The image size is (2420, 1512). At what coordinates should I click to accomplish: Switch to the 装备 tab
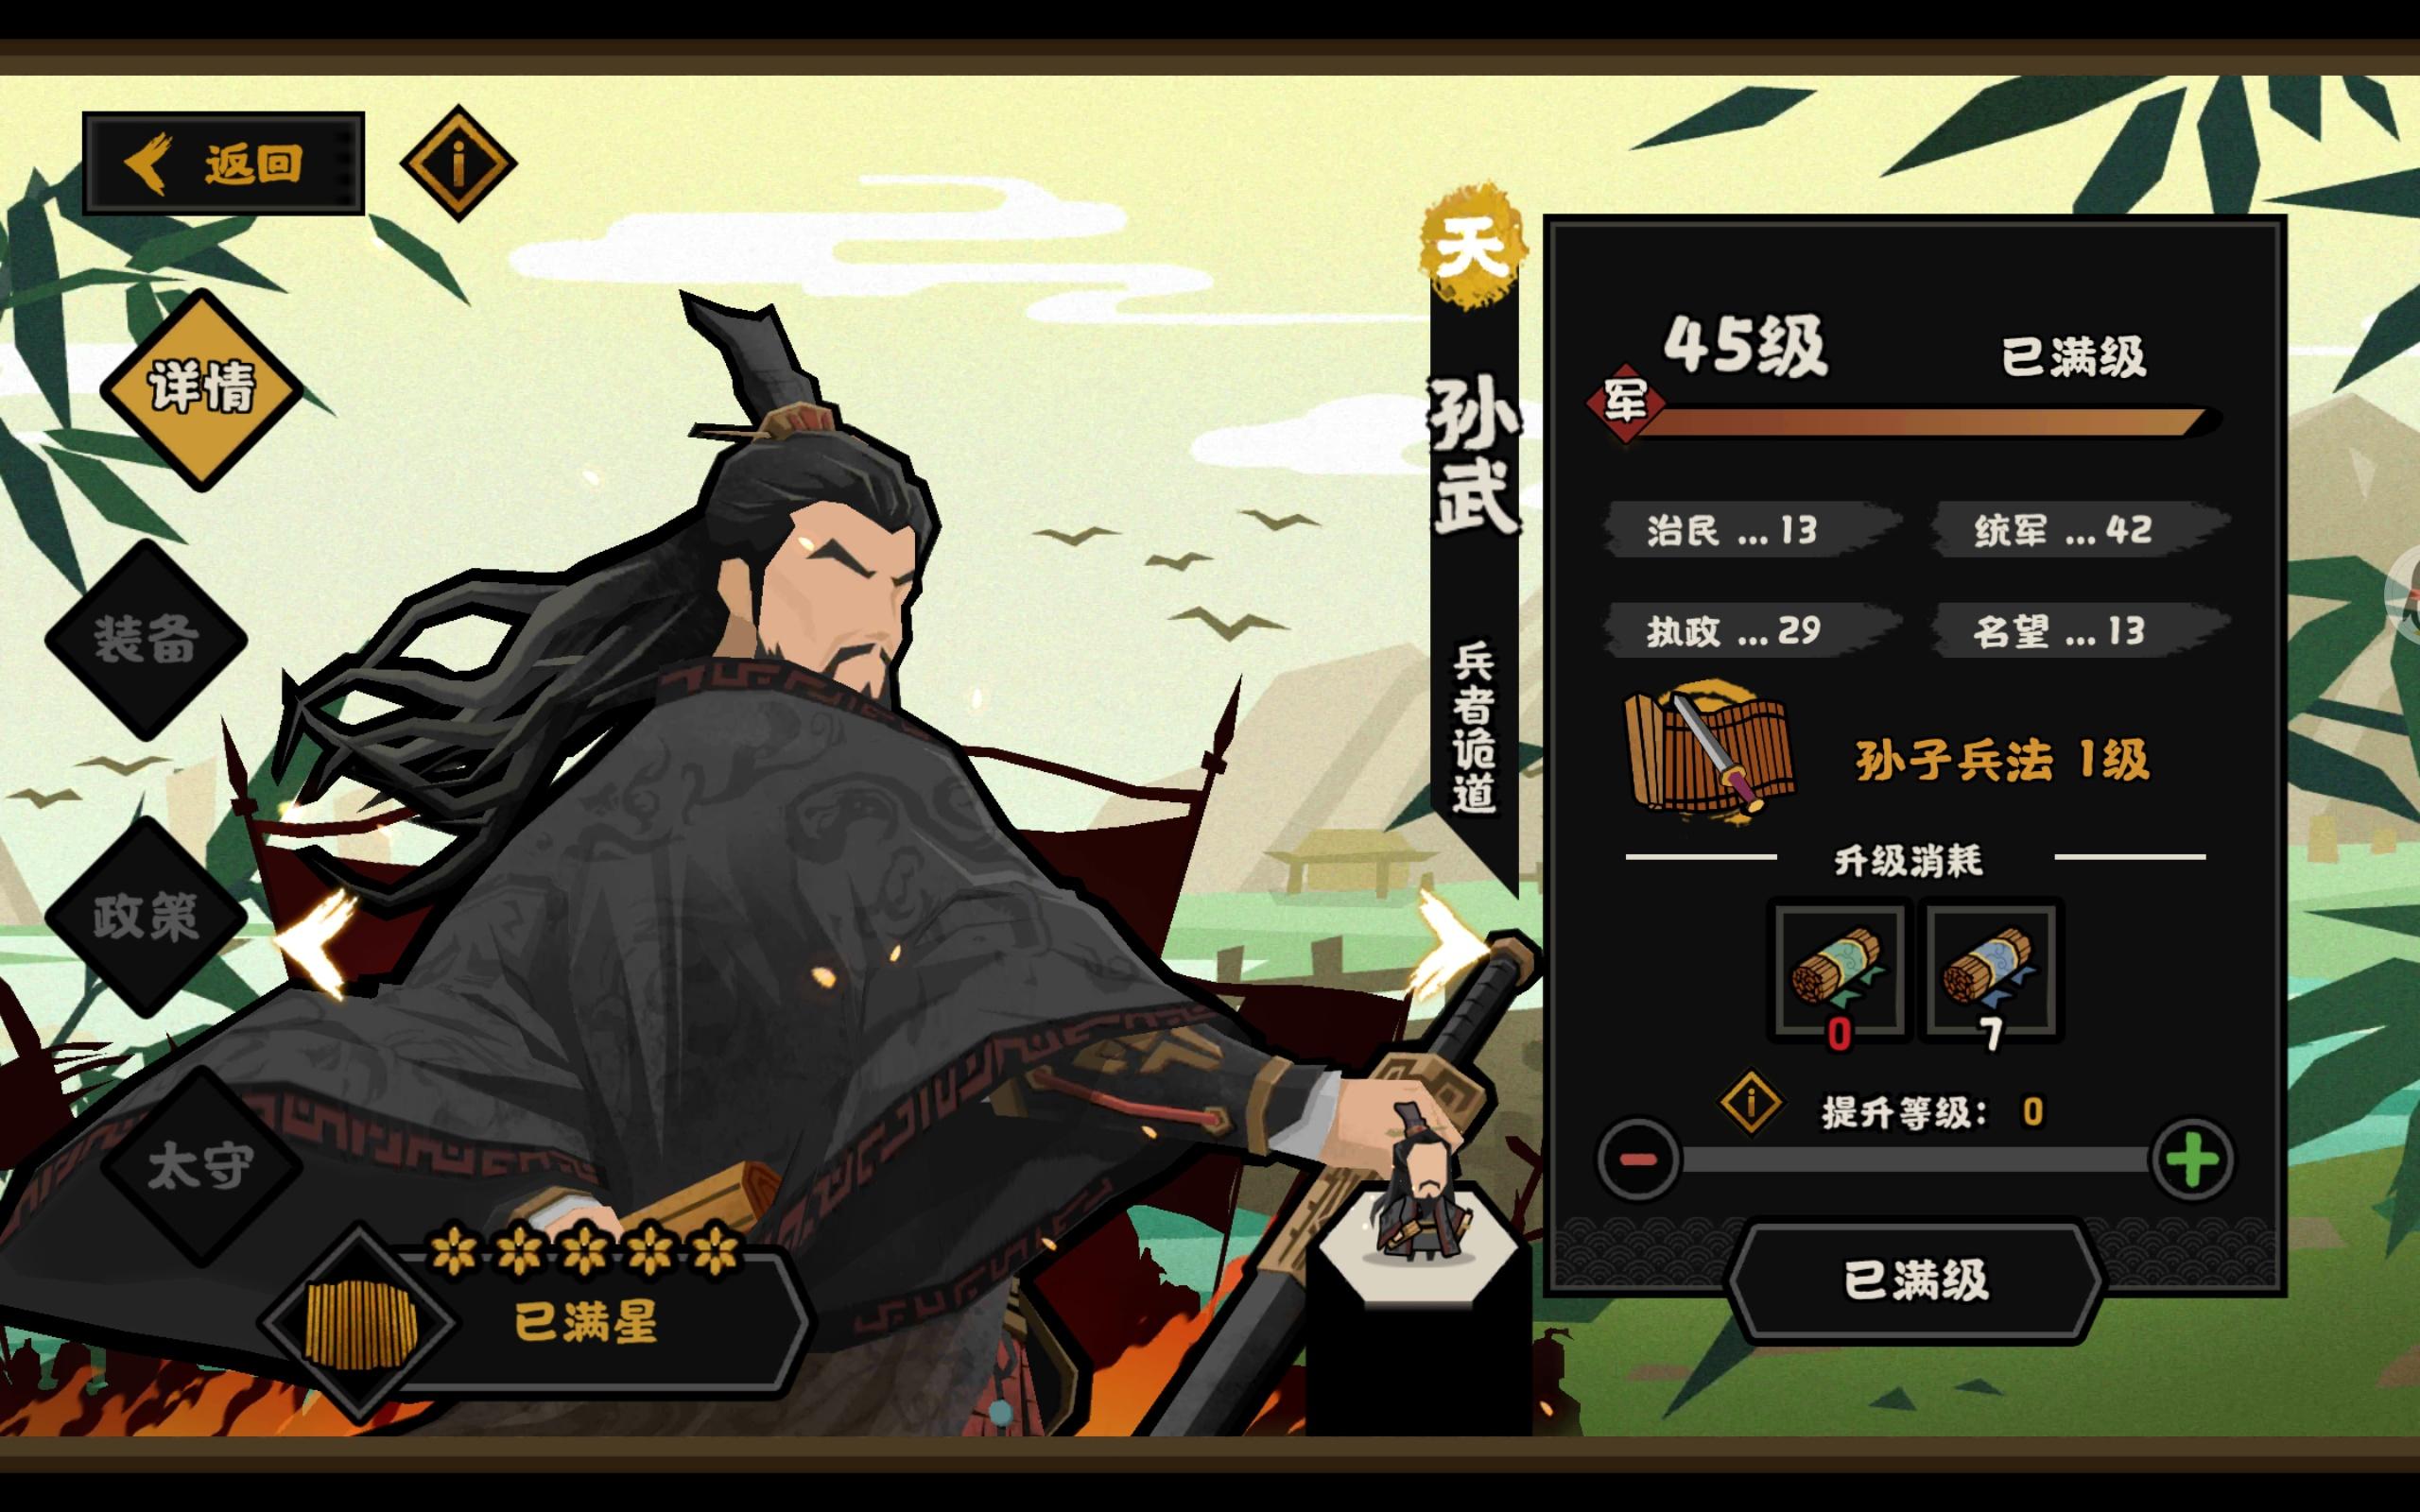[x=146, y=640]
